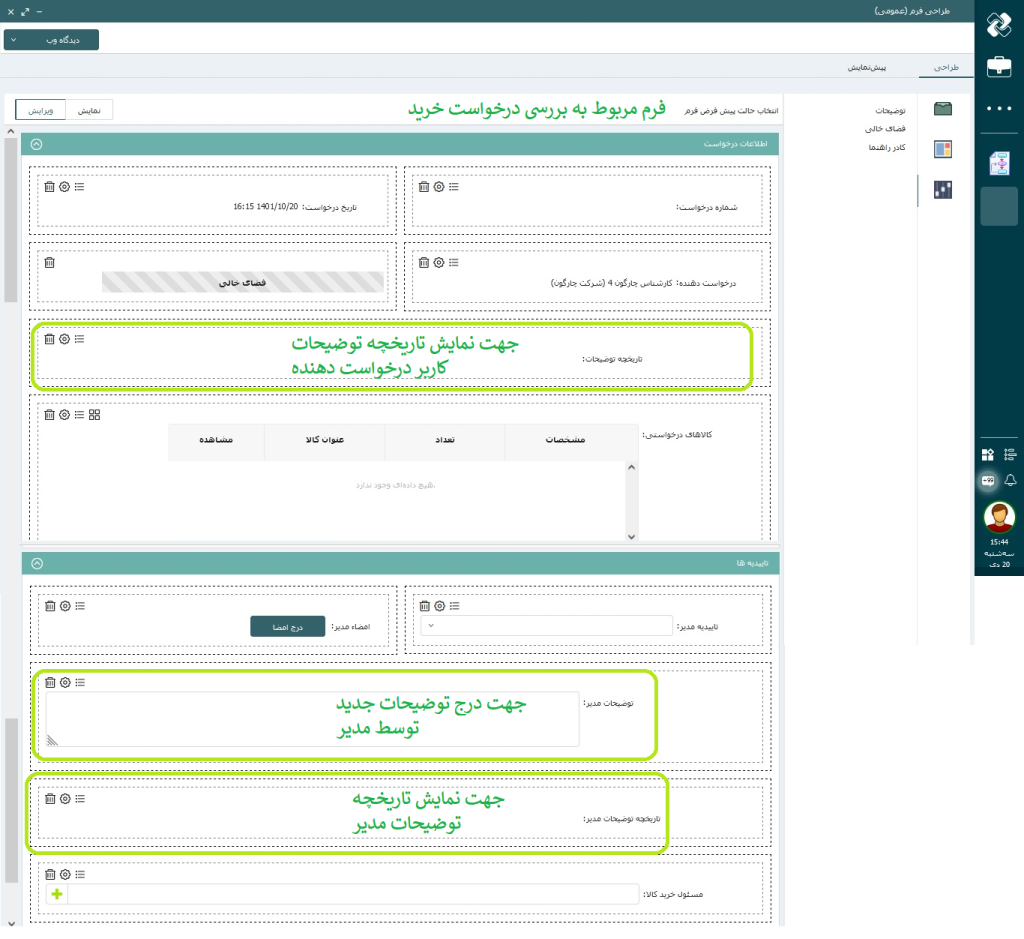Select the طراحی tab
Viewport: 1024px width, 939px height.
click(945, 67)
